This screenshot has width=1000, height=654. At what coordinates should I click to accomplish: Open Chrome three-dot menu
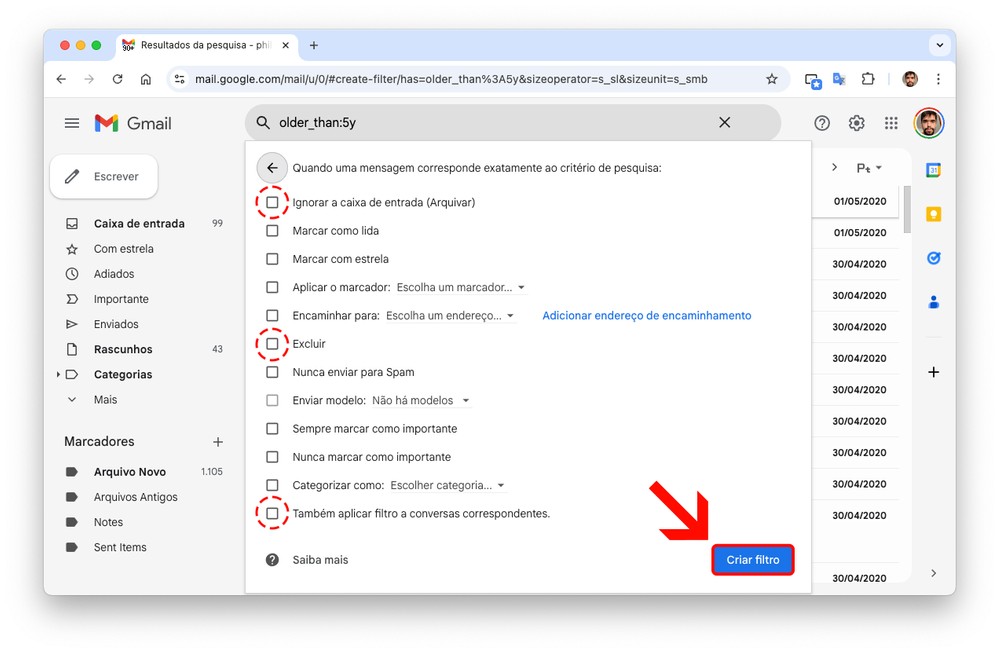click(x=938, y=79)
